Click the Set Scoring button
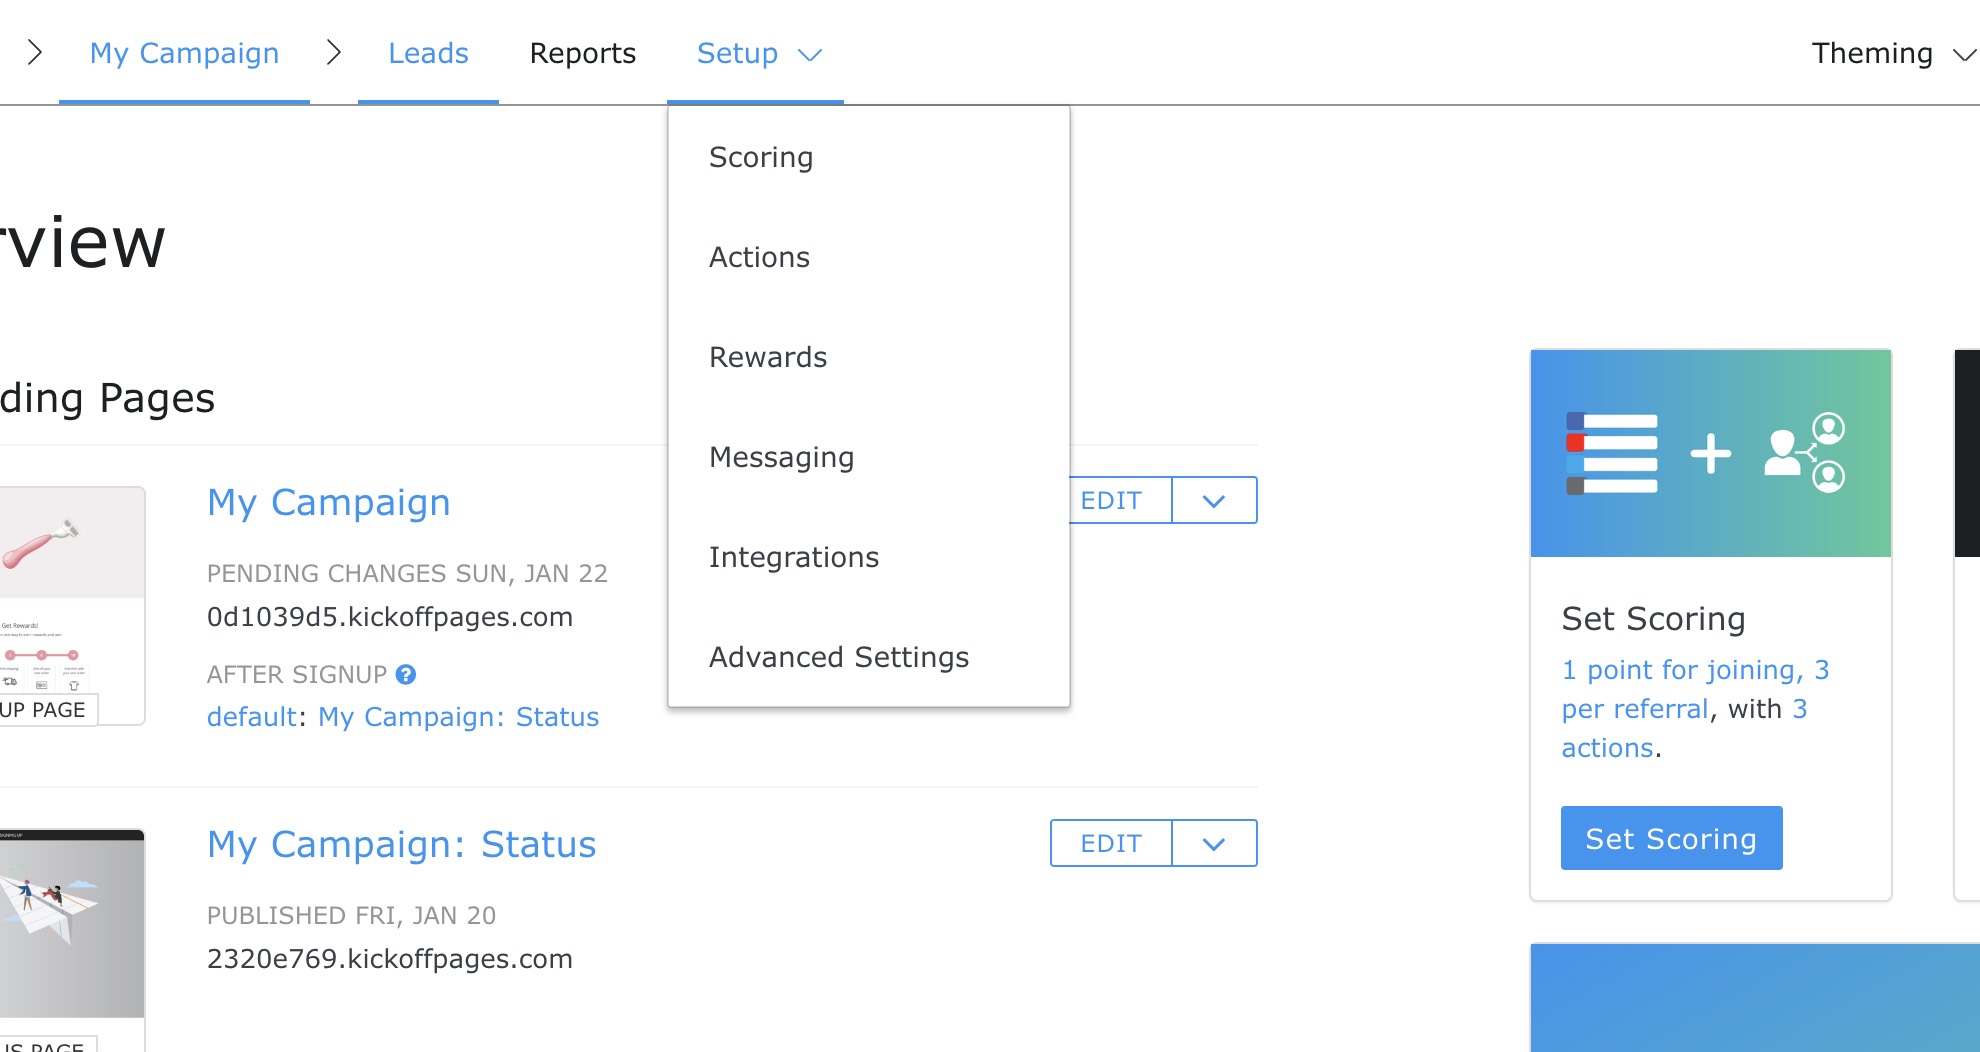The image size is (1980, 1052). click(1670, 838)
